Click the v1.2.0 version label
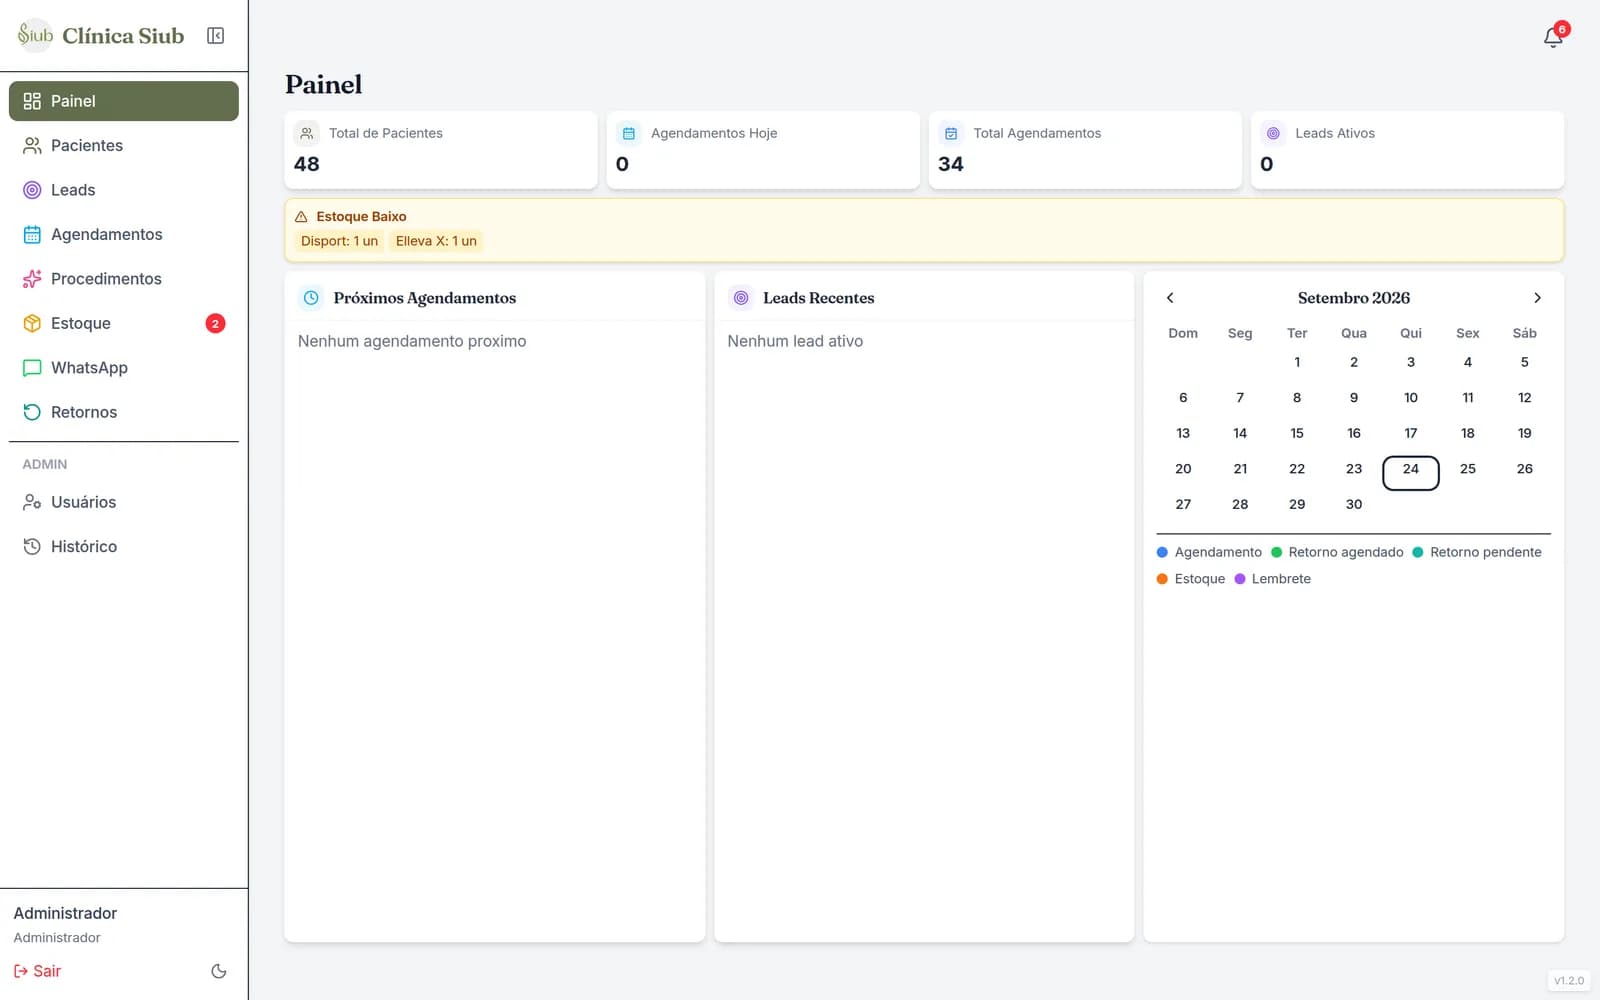 coord(1569,981)
